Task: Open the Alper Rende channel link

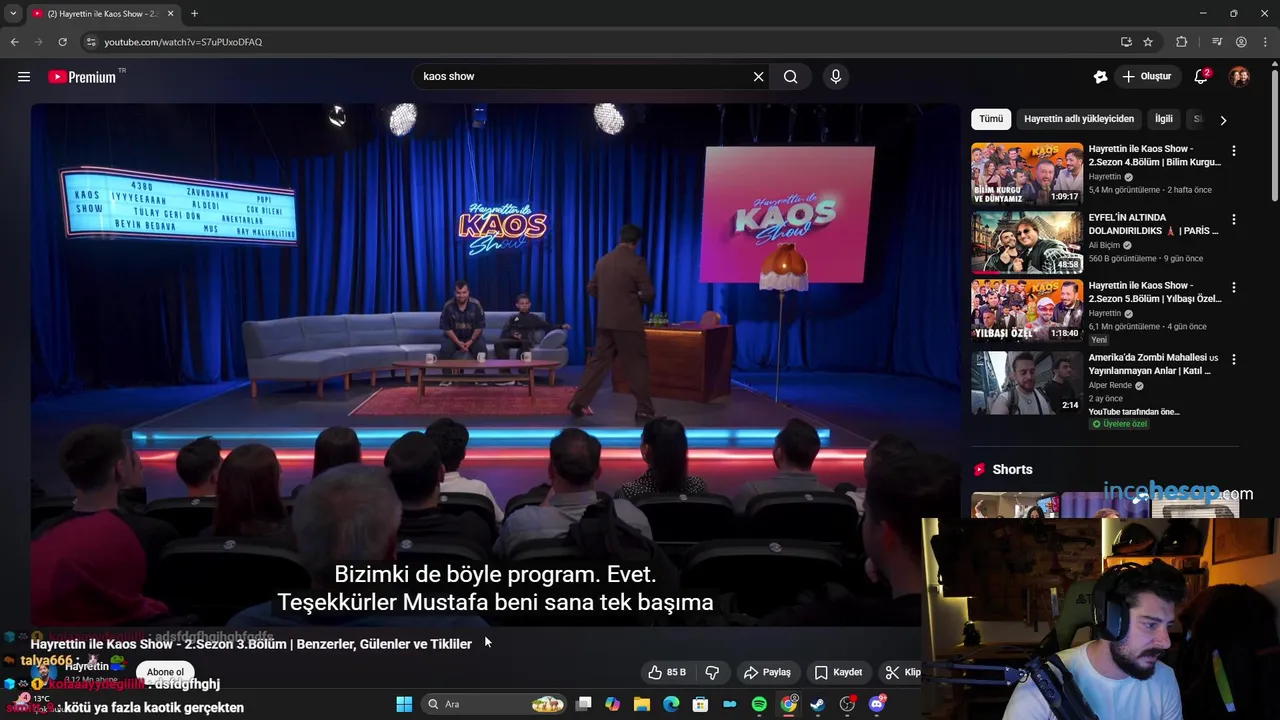Action: 1111,385
